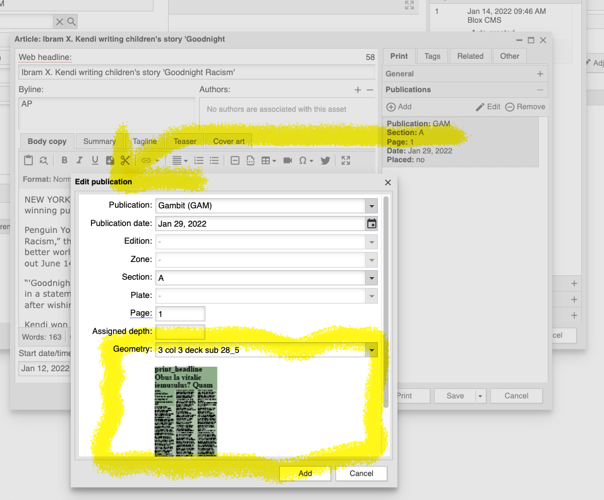
Task: Click the Publication date text field
Action: (x=260, y=224)
